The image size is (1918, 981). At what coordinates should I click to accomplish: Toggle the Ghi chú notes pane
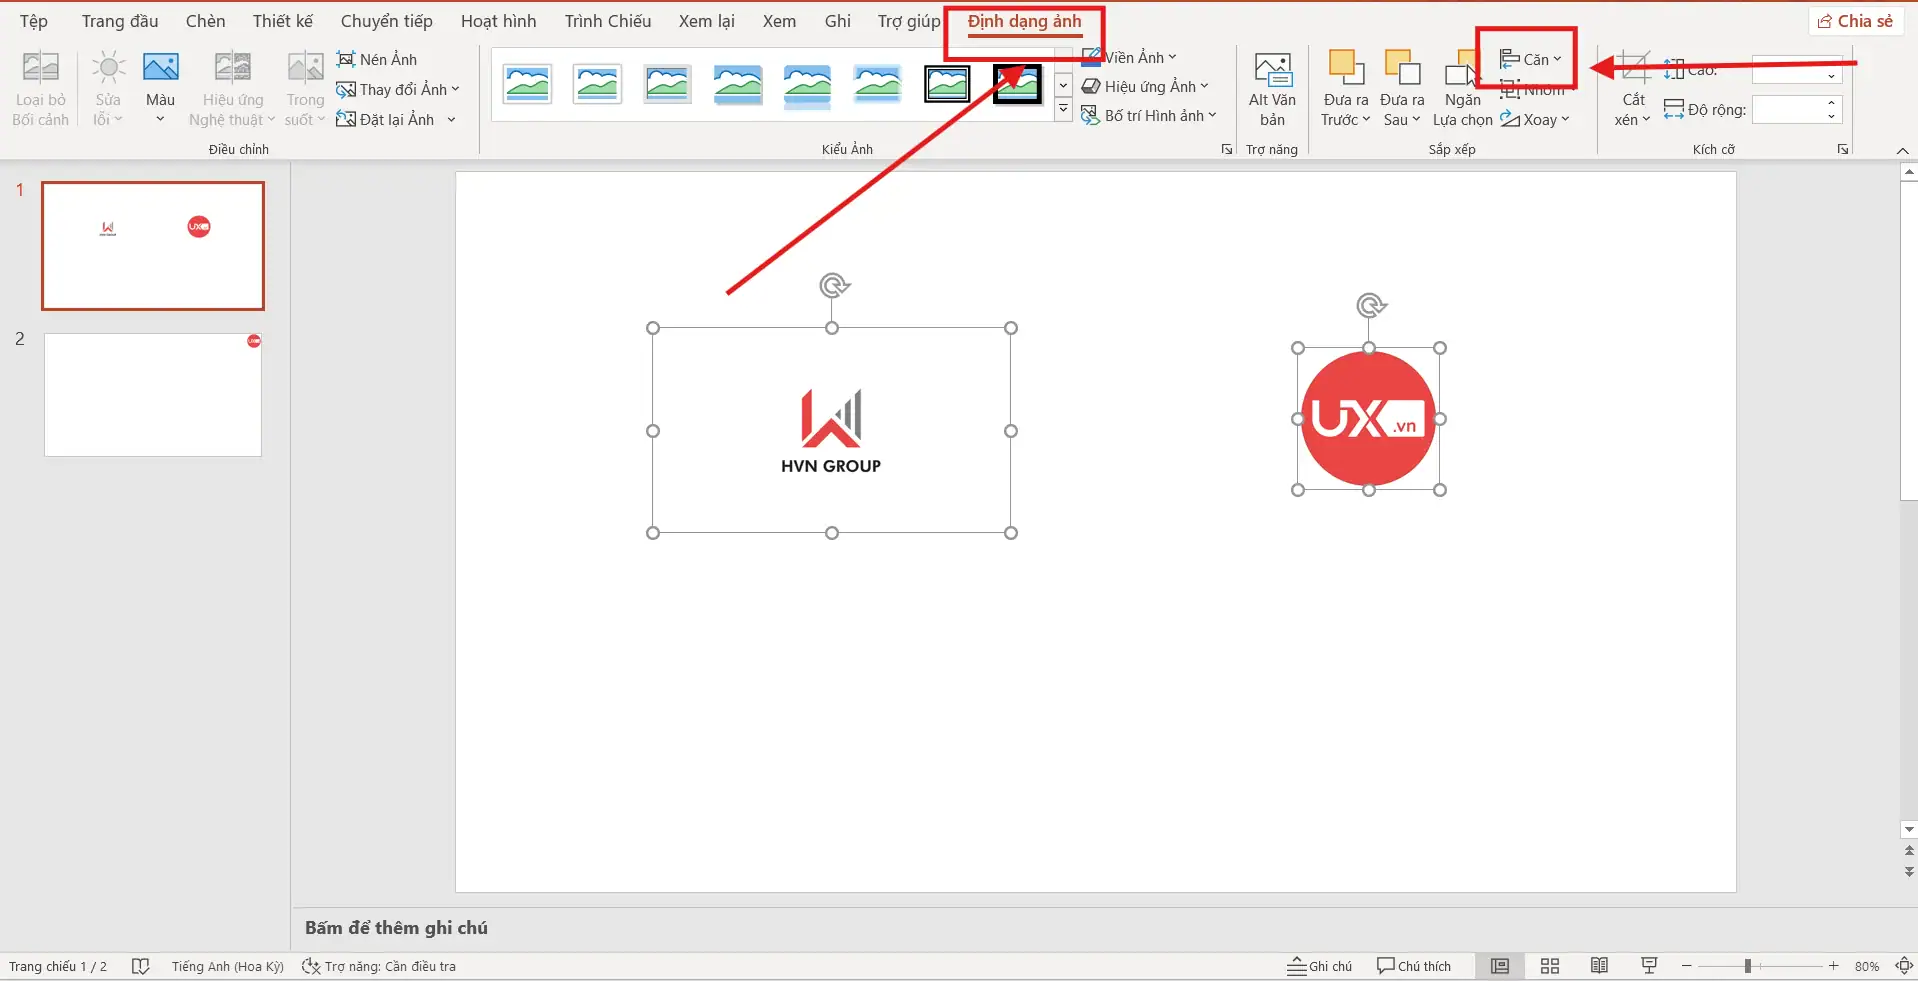point(1319,966)
